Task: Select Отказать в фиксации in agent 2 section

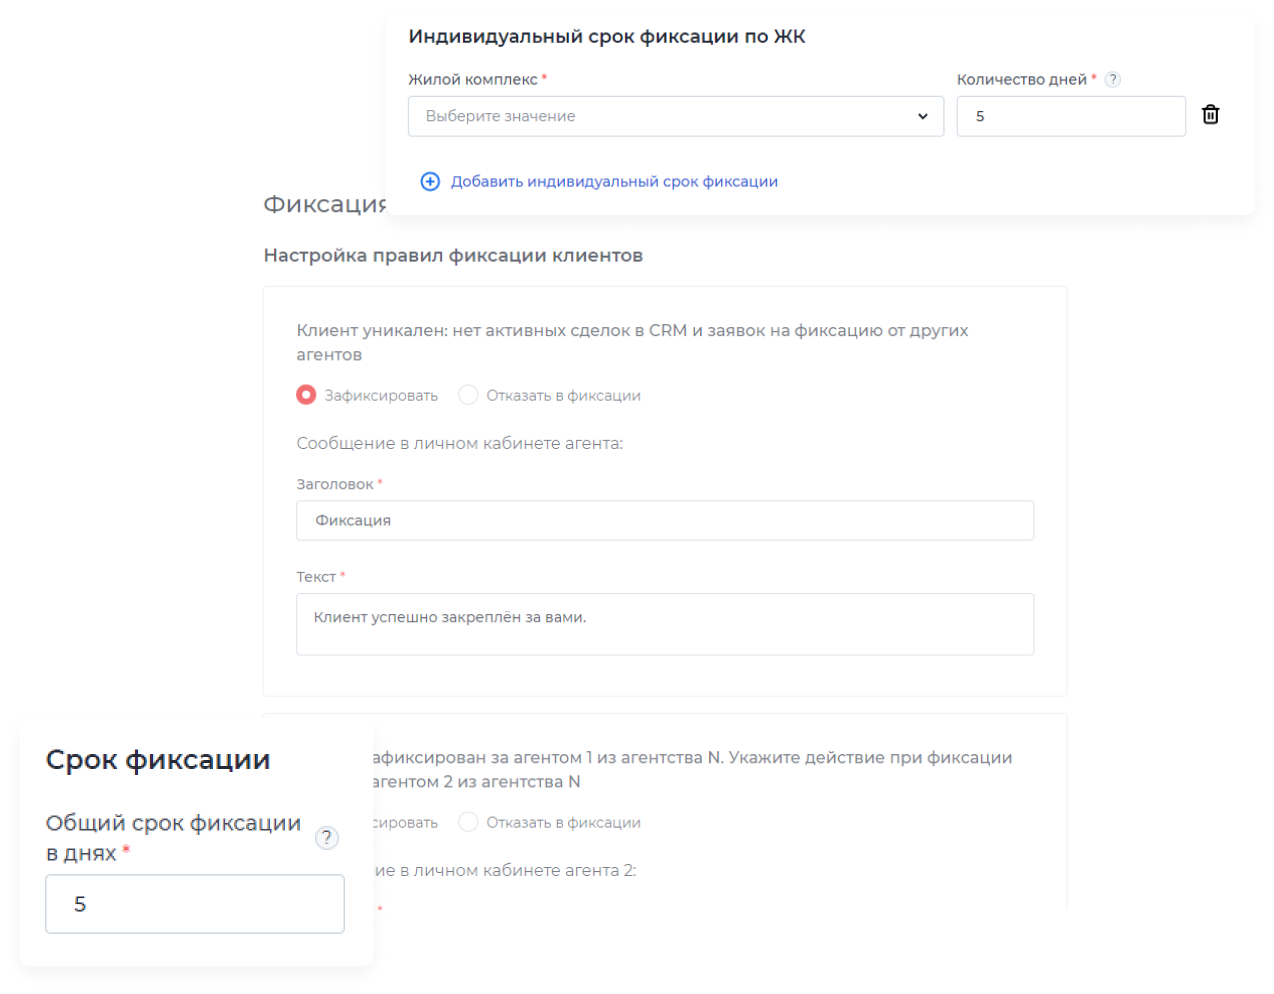Action: pyautogui.click(x=468, y=822)
